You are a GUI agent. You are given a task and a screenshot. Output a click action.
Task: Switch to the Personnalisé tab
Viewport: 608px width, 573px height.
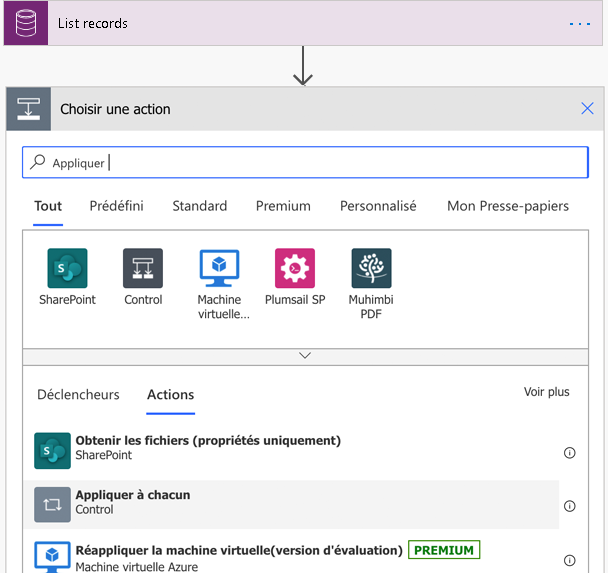click(x=378, y=206)
